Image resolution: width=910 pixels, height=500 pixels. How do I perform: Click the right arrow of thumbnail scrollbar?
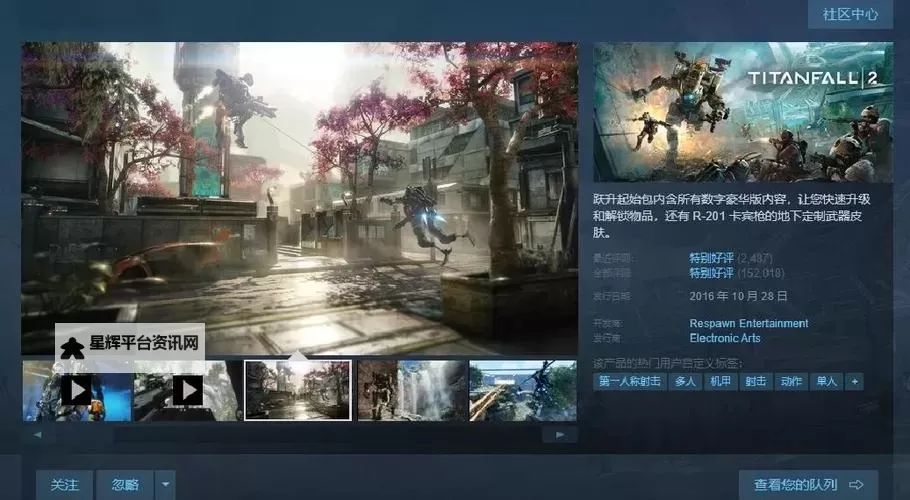pyautogui.click(x=559, y=434)
